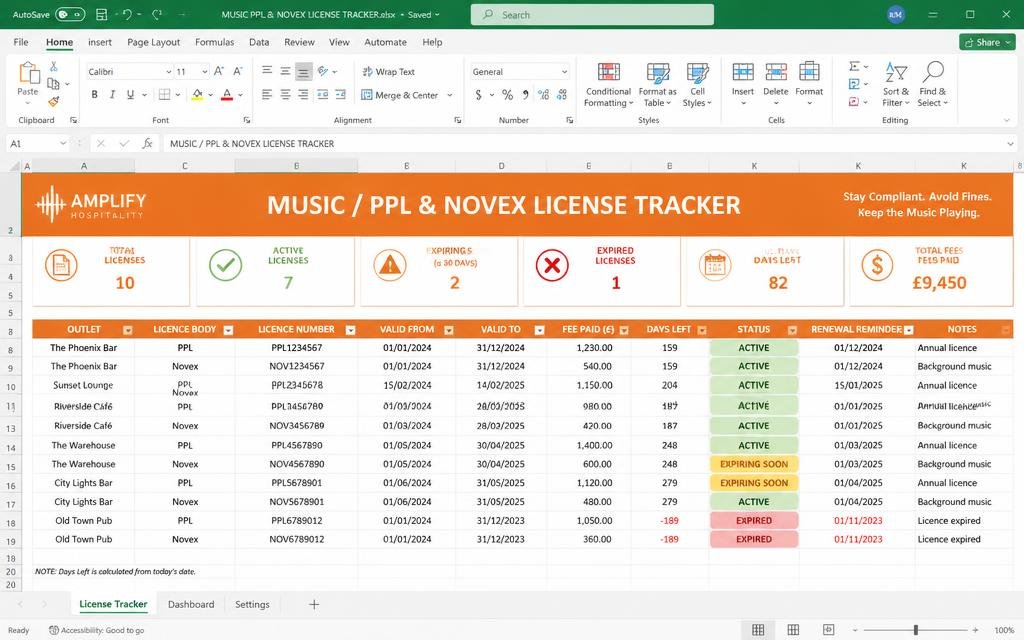The image size is (1024, 640).
Task: Click the Share button
Action: click(987, 42)
